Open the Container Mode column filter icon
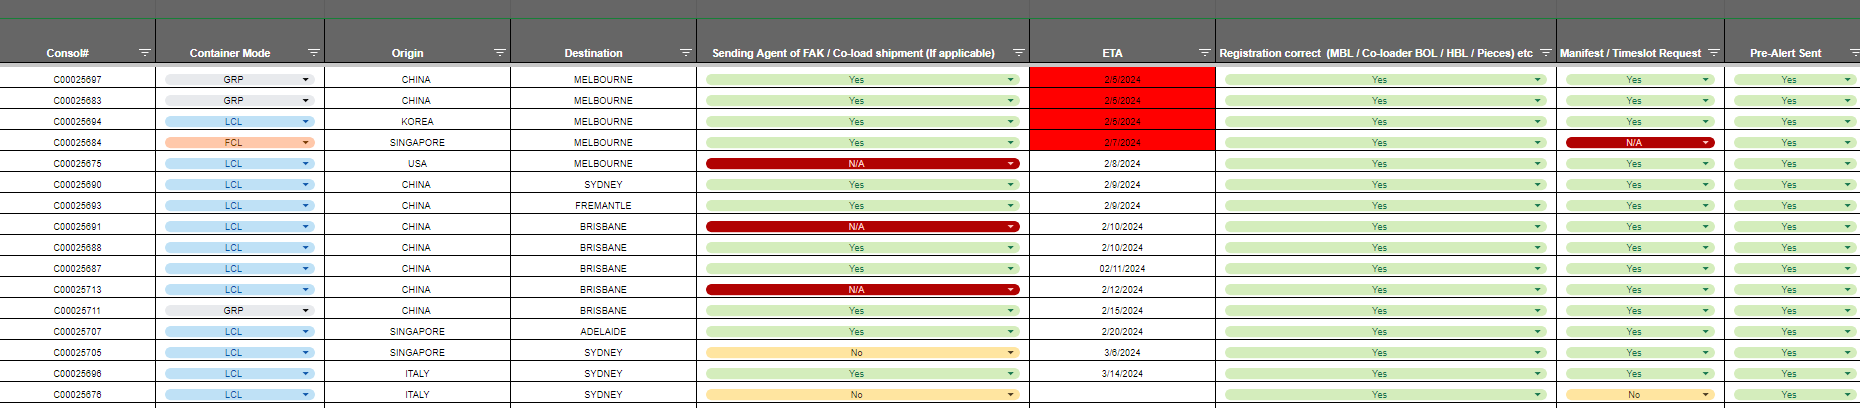Image resolution: width=1860 pixels, height=408 pixels. 314,52
